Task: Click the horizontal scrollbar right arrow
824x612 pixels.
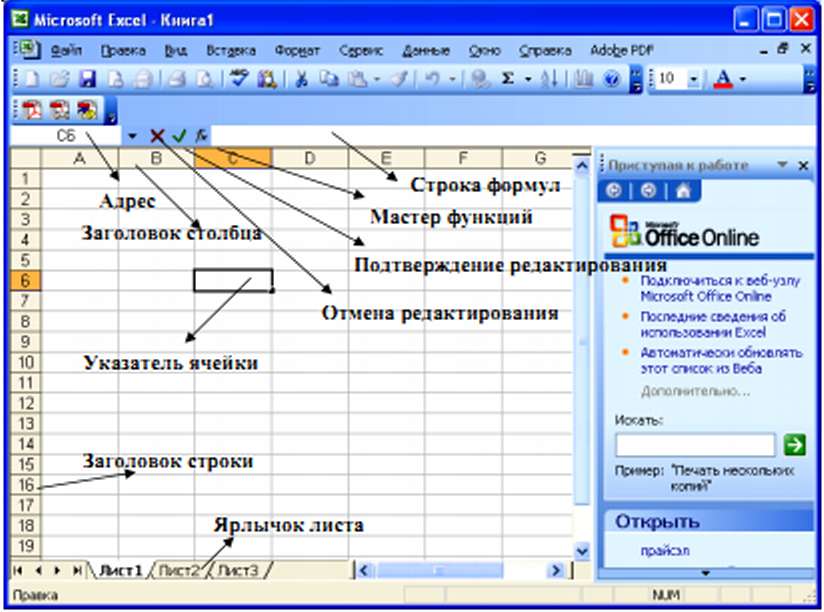Action: tap(555, 570)
